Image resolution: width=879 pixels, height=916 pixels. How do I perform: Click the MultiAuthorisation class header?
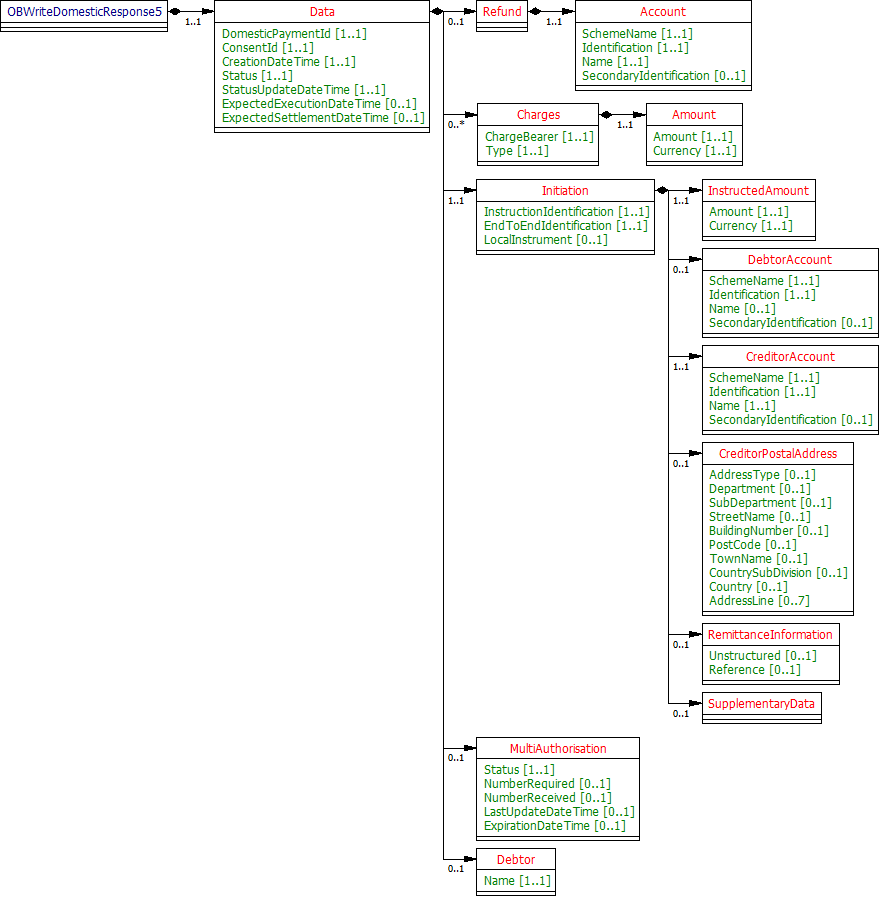(557, 748)
